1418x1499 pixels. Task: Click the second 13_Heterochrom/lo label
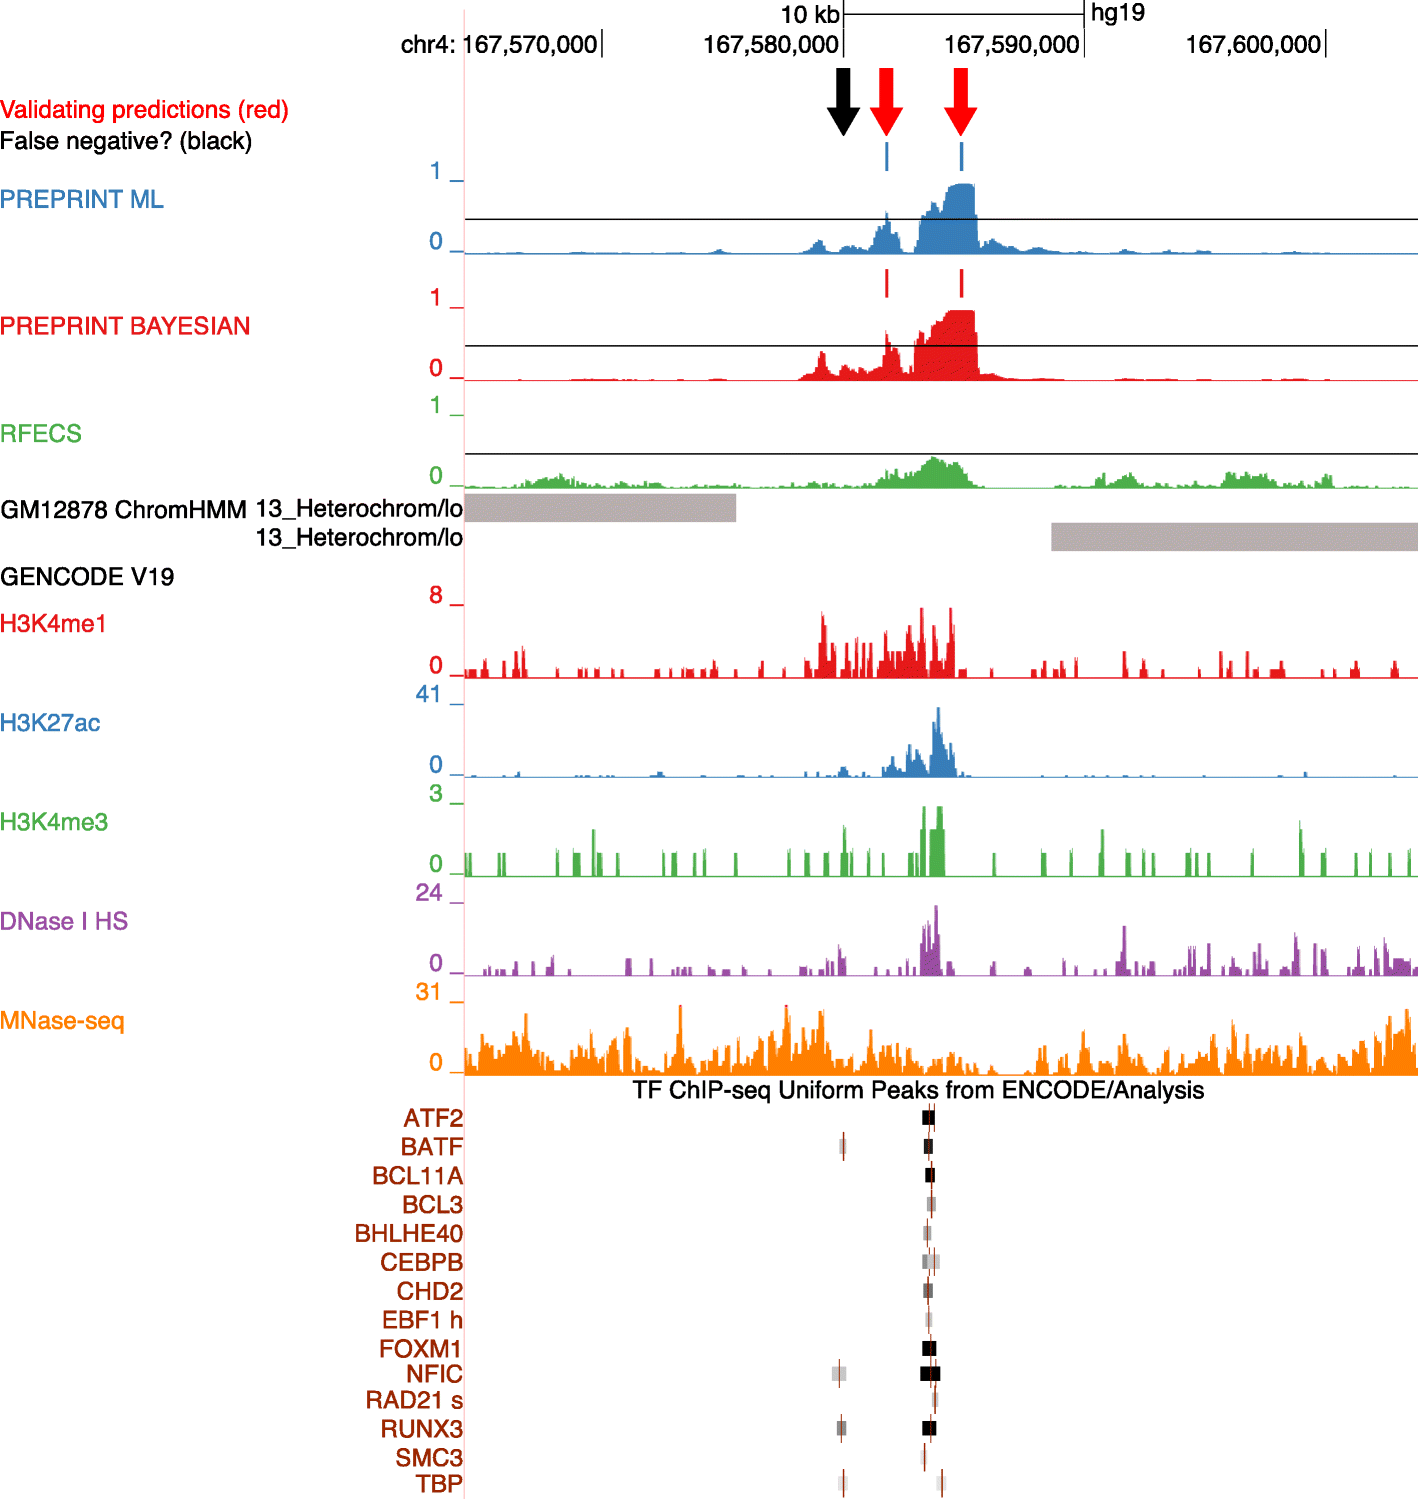pos(359,538)
